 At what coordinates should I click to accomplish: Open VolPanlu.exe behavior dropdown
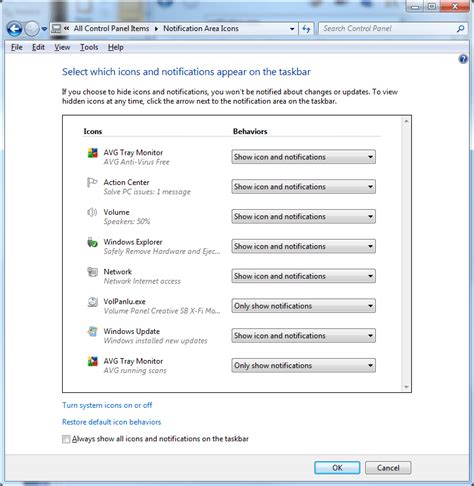coord(303,306)
